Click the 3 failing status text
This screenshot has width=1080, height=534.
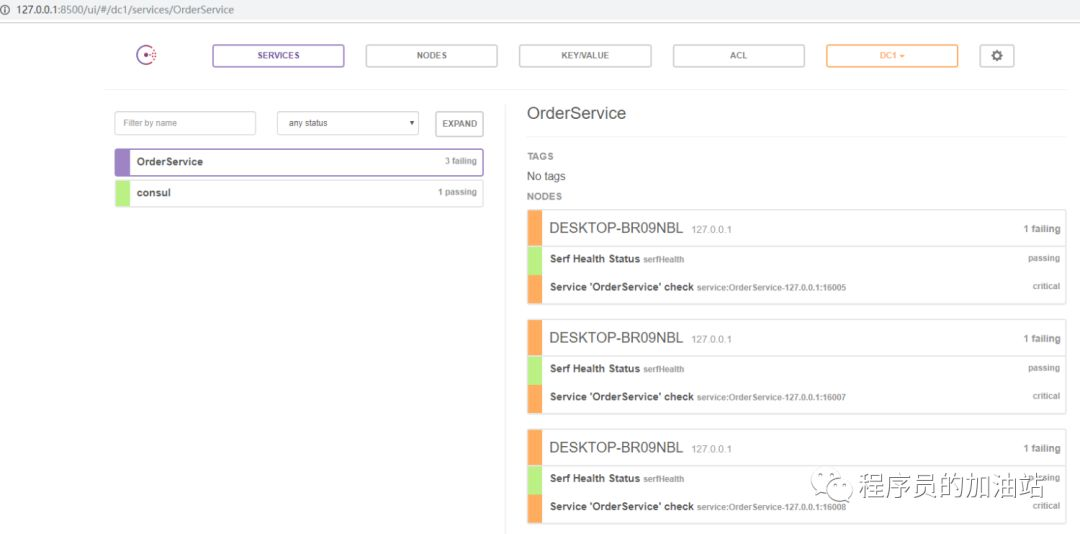click(460, 161)
